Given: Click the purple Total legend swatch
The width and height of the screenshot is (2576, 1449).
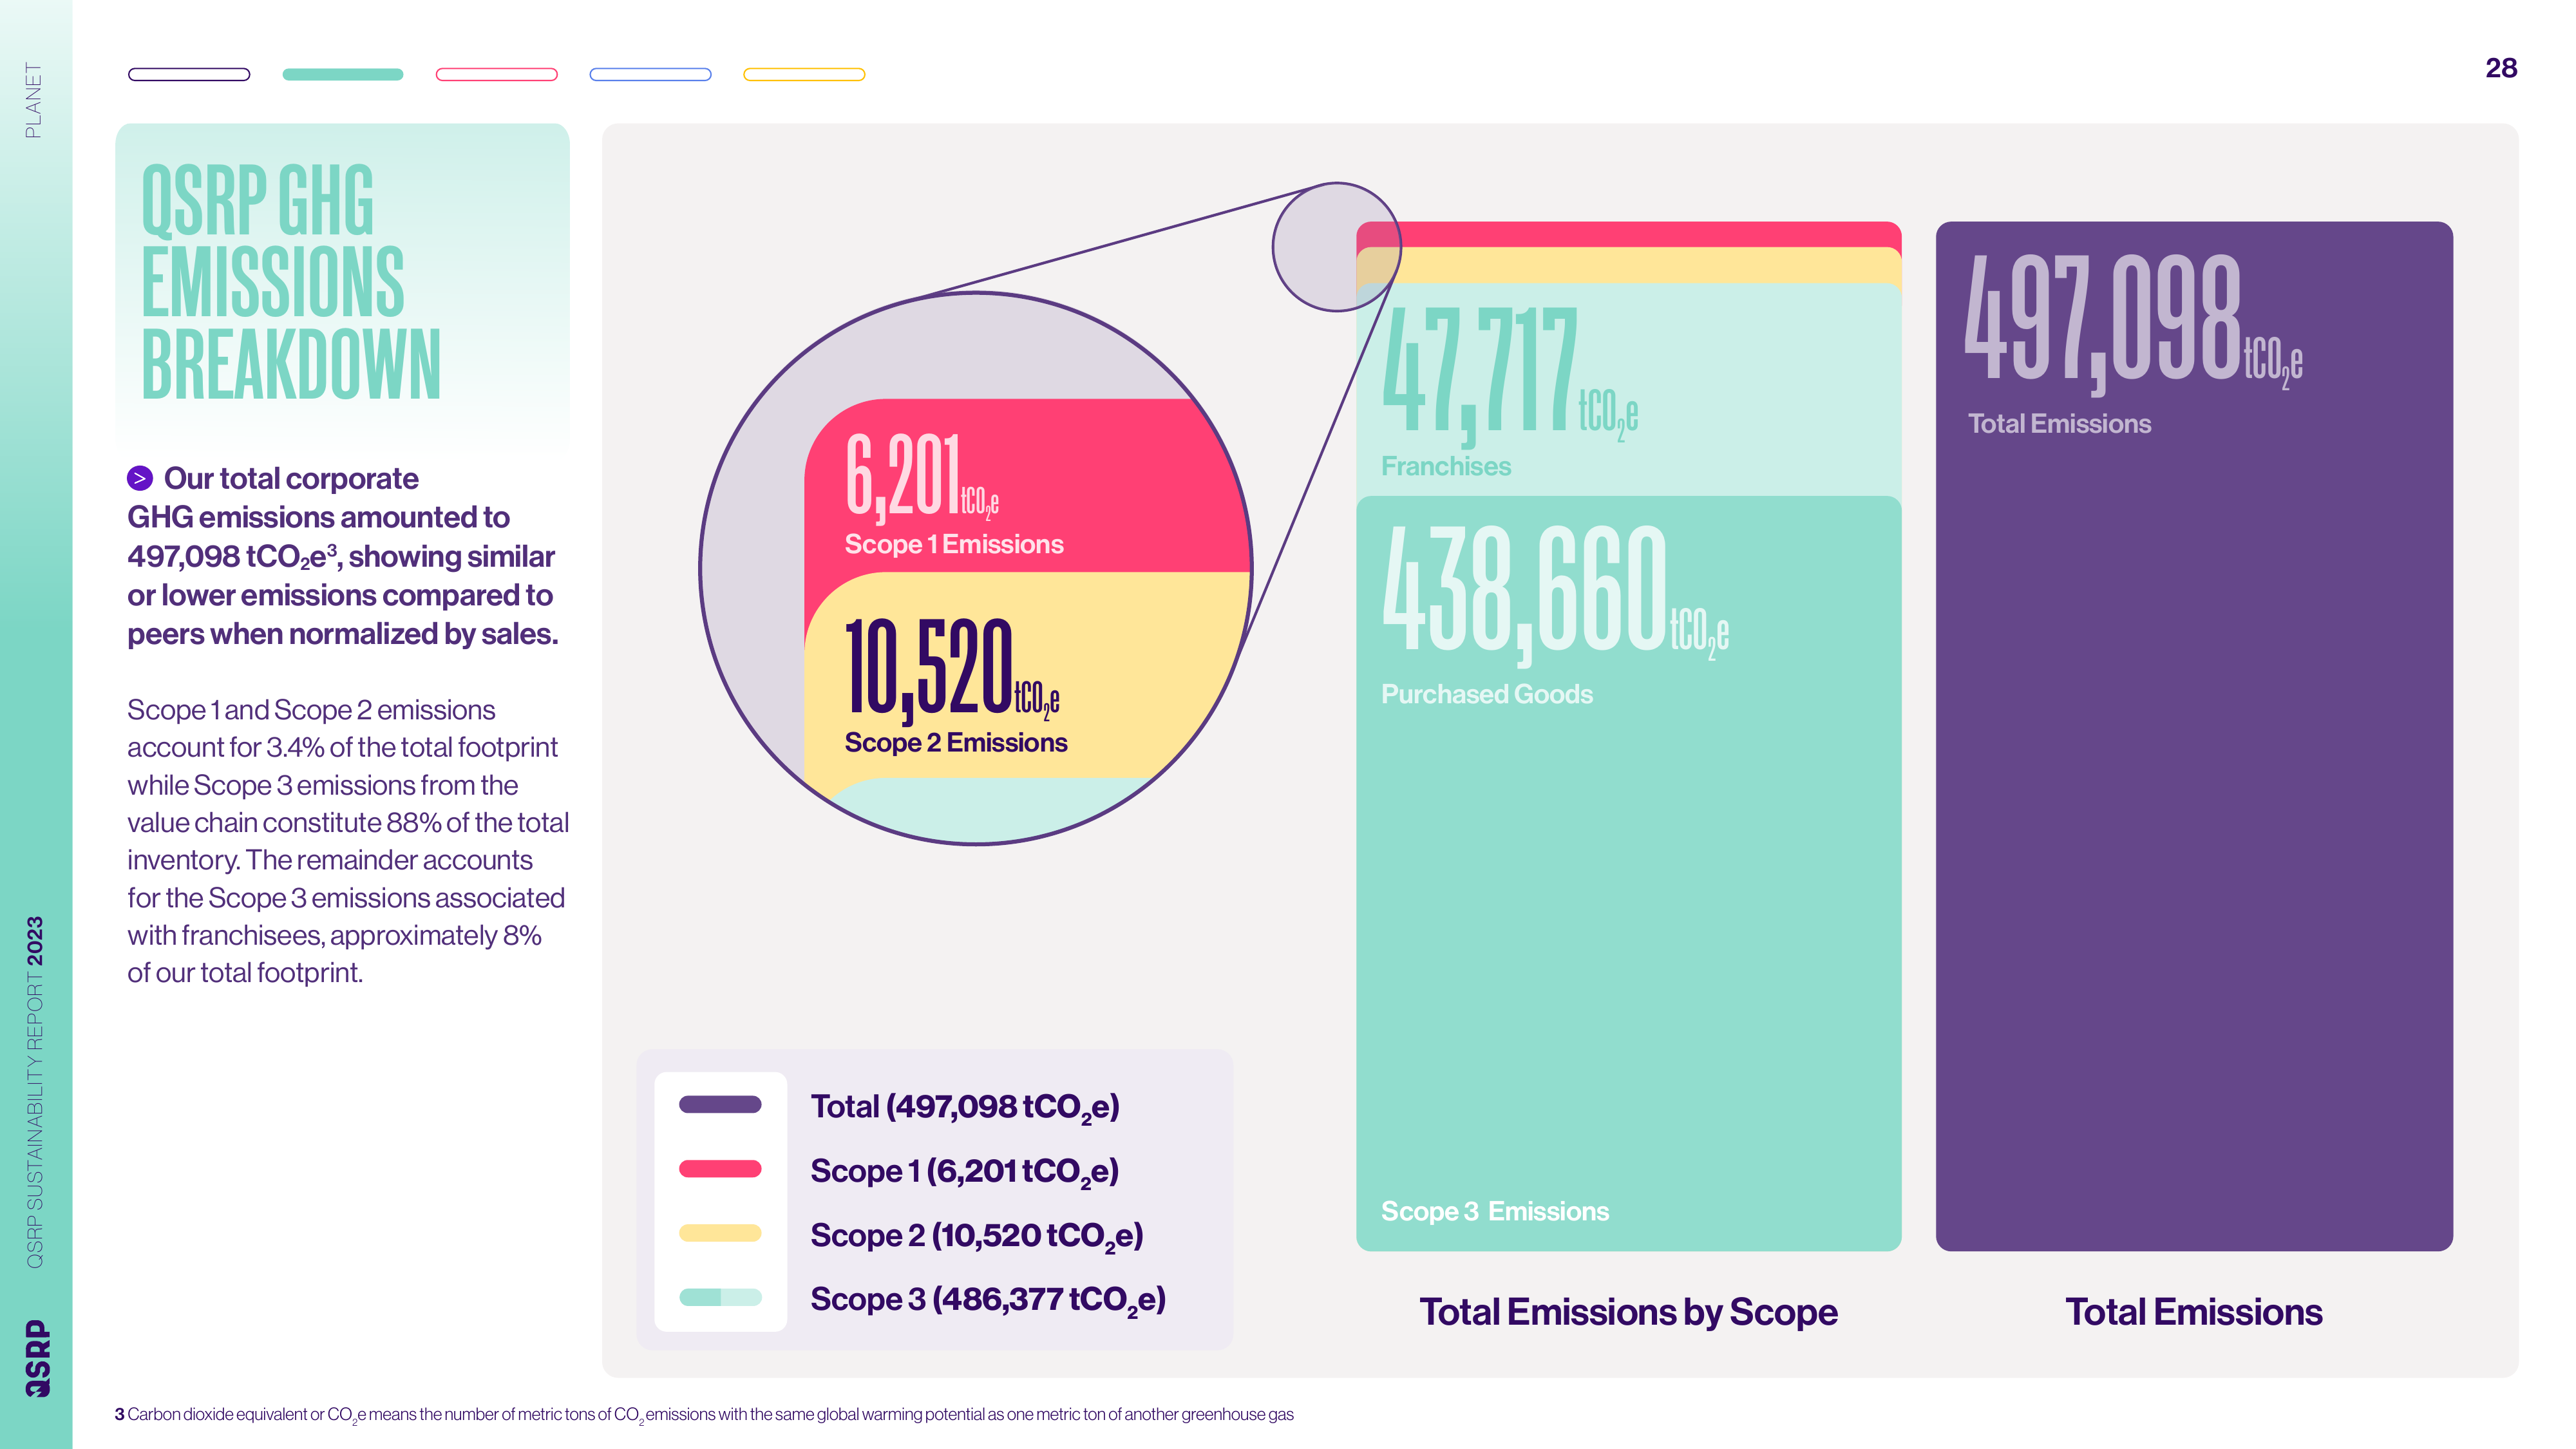Looking at the screenshot, I should 720,1104.
